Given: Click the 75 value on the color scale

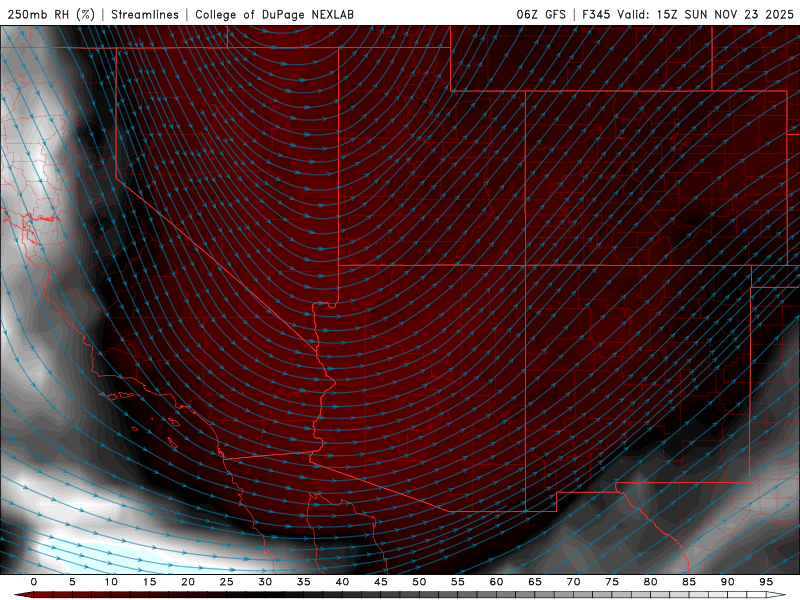Looking at the screenshot, I should [612, 582].
